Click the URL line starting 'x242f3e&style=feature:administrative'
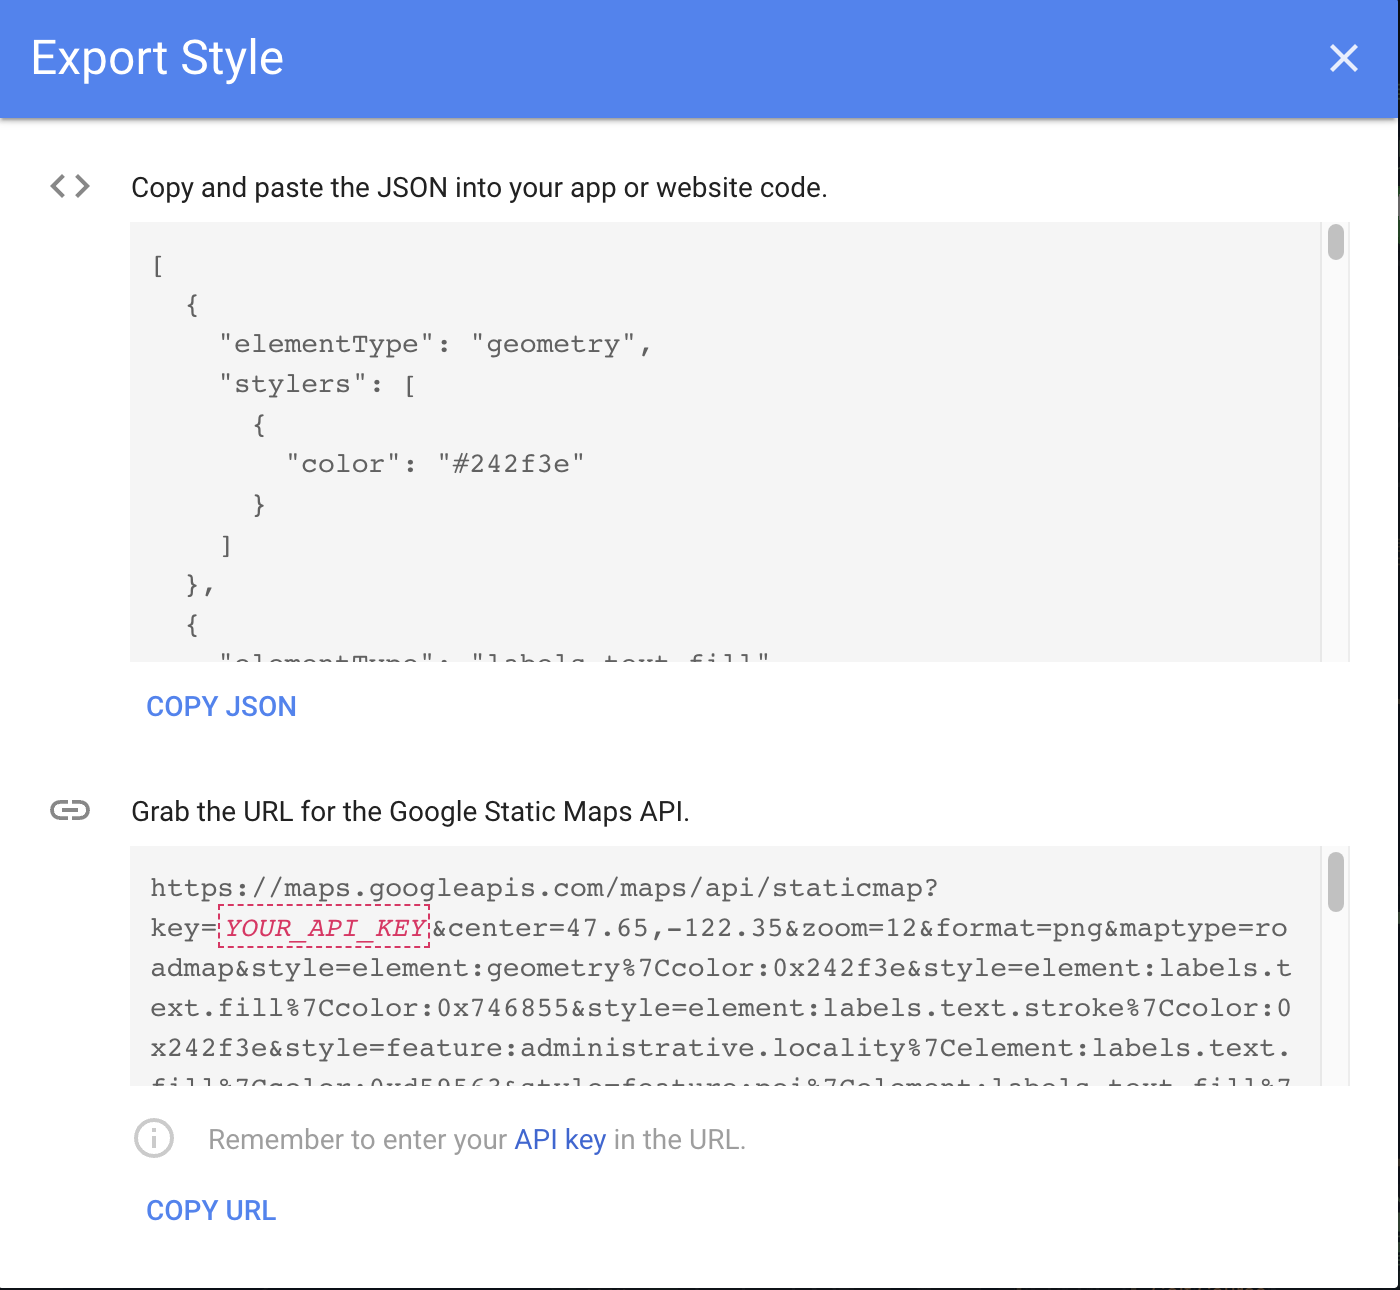 click(x=721, y=1048)
